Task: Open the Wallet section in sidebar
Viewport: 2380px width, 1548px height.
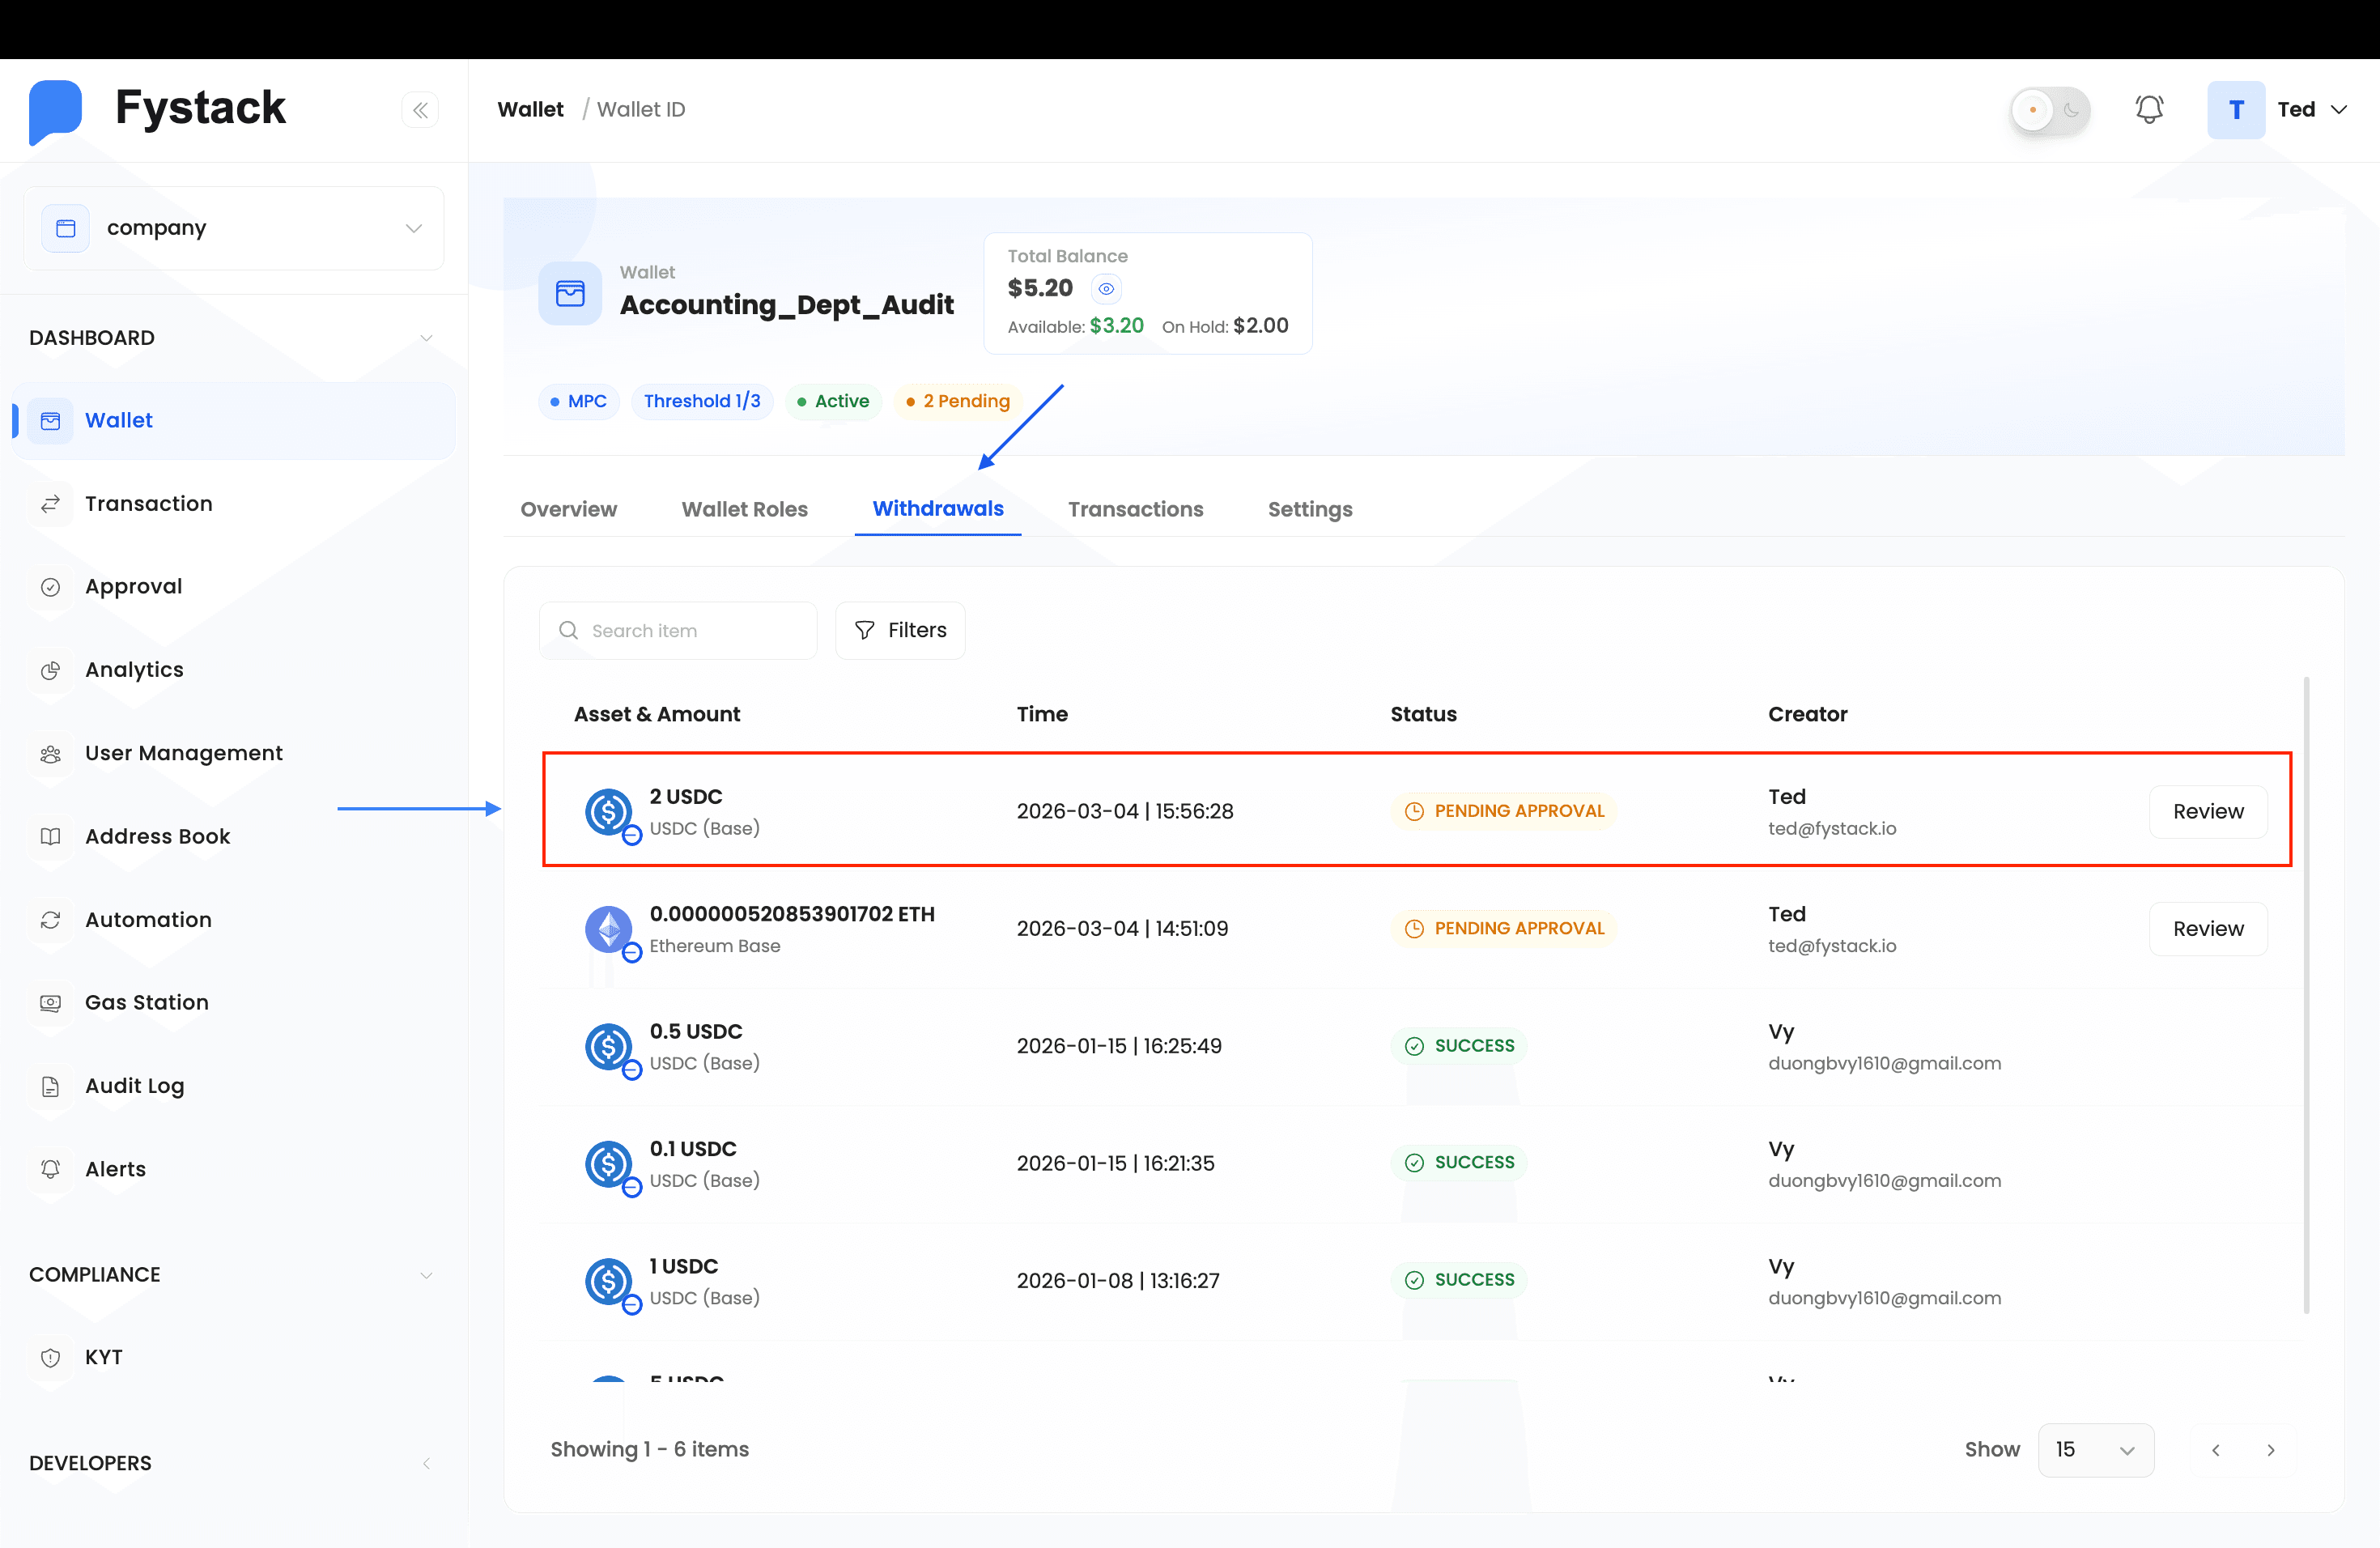Action: point(119,420)
